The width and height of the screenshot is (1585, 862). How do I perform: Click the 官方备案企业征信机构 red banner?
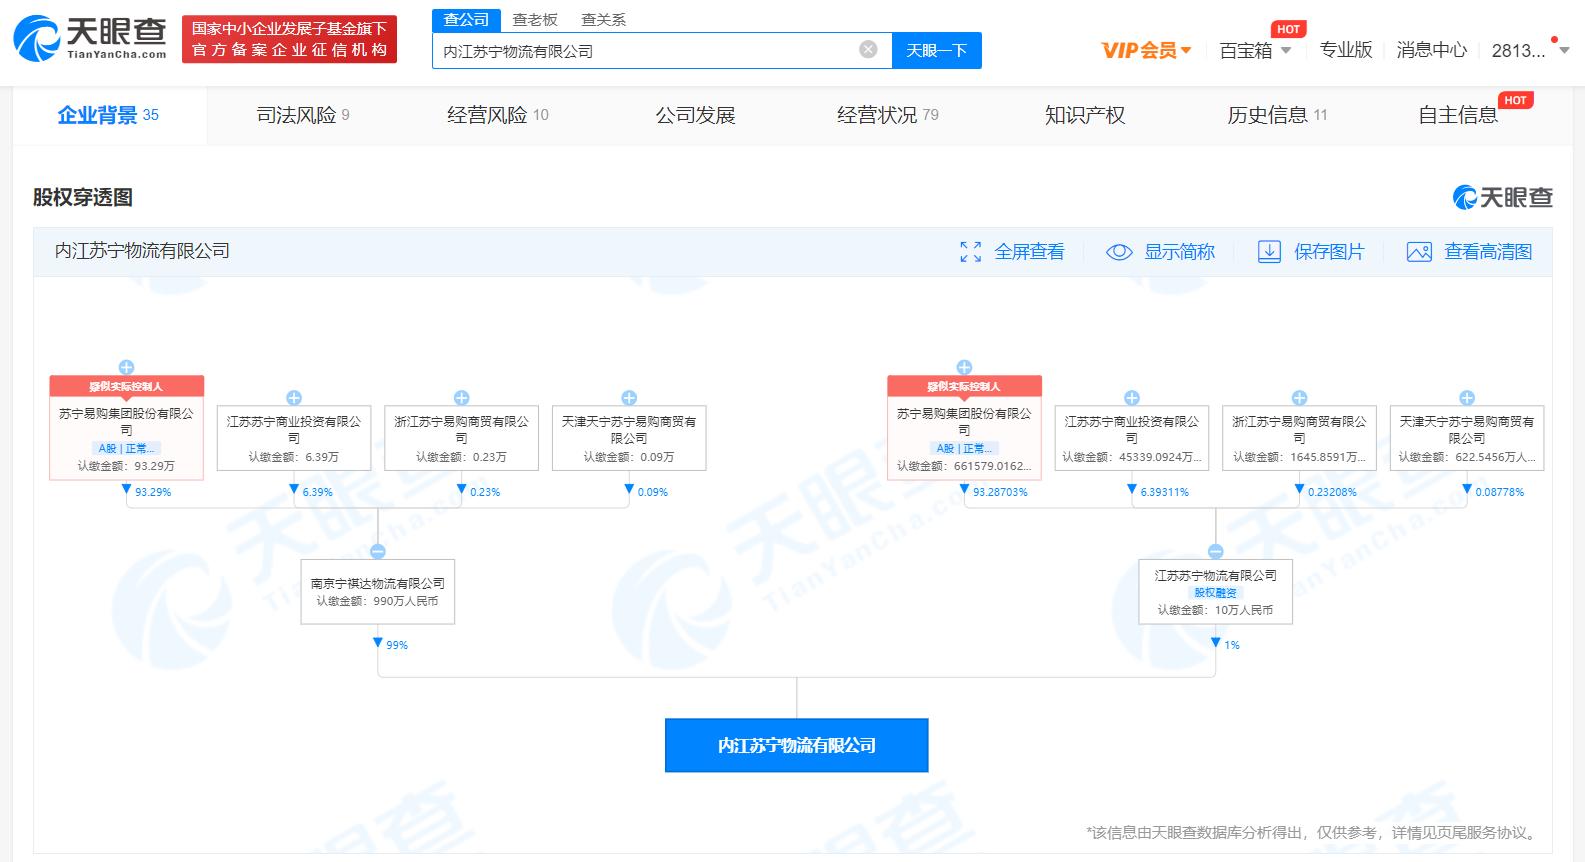point(289,39)
